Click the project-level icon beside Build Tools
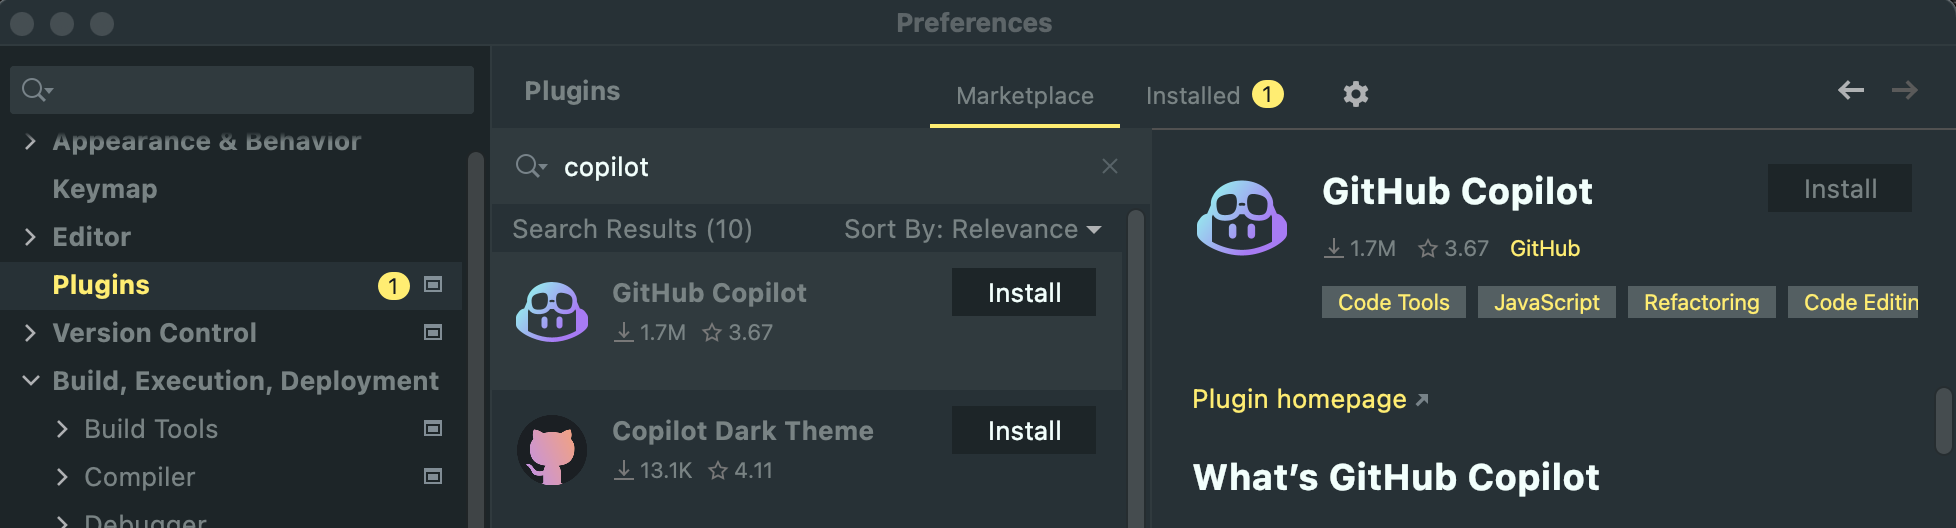 [433, 428]
